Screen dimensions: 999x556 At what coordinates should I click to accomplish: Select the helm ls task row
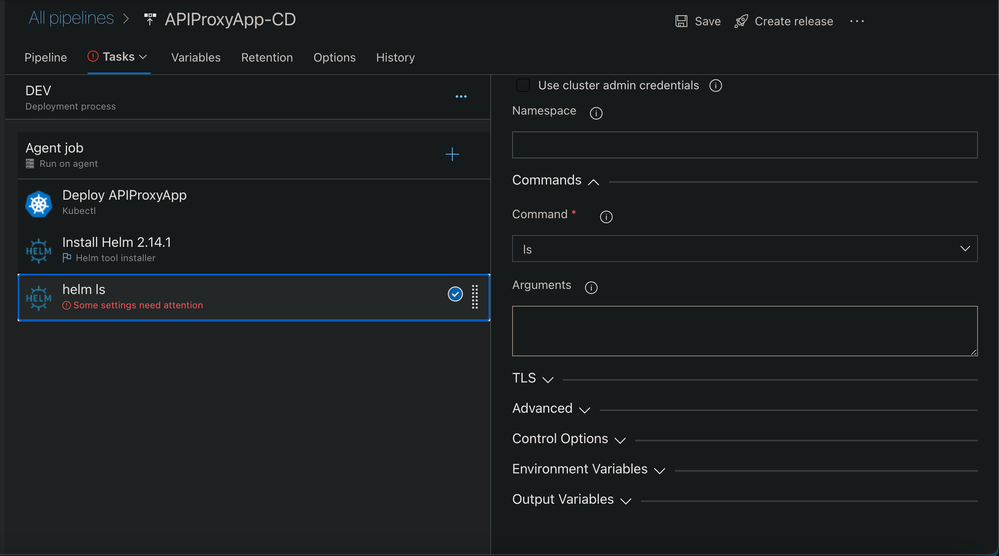coord(254,297)
